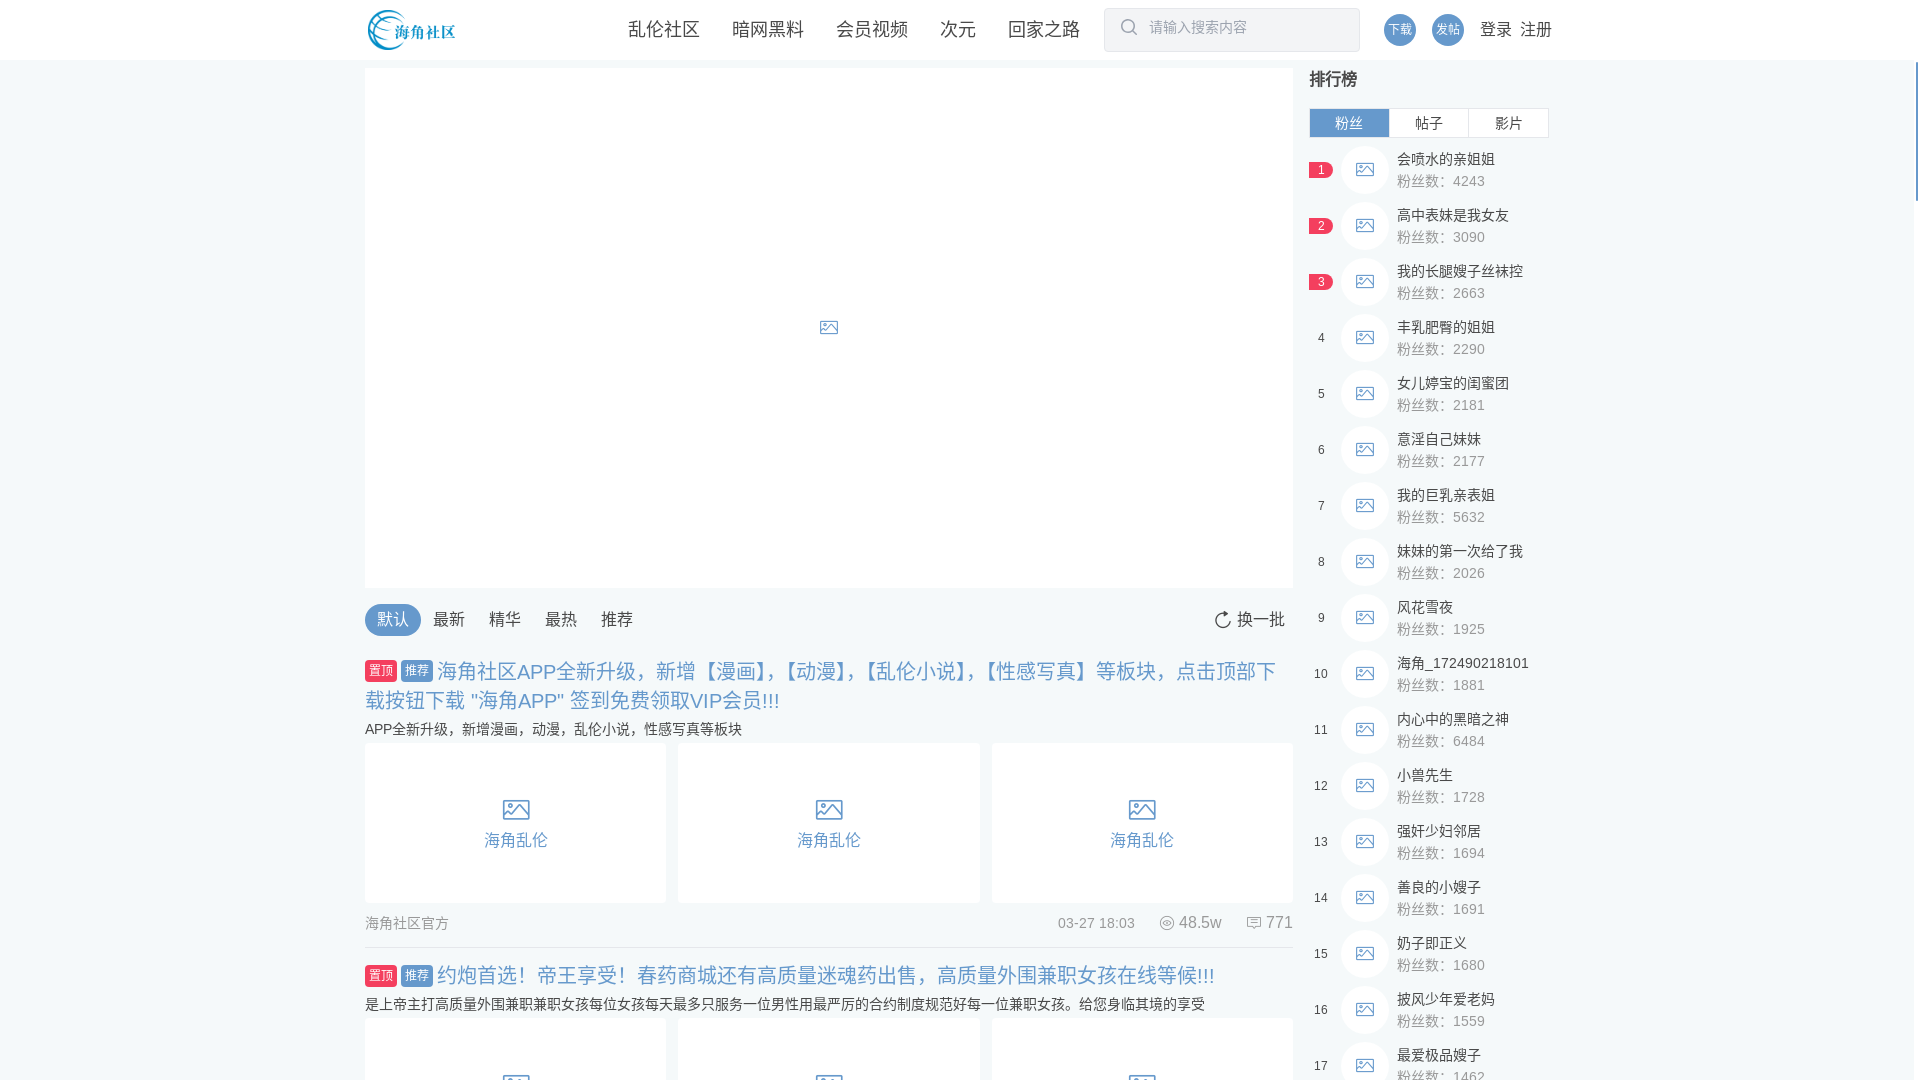The height and width of the screenshot is (1080, 1920).
Task: Show 推荐 posts in the filter row
Action: (x=617, y=620)
